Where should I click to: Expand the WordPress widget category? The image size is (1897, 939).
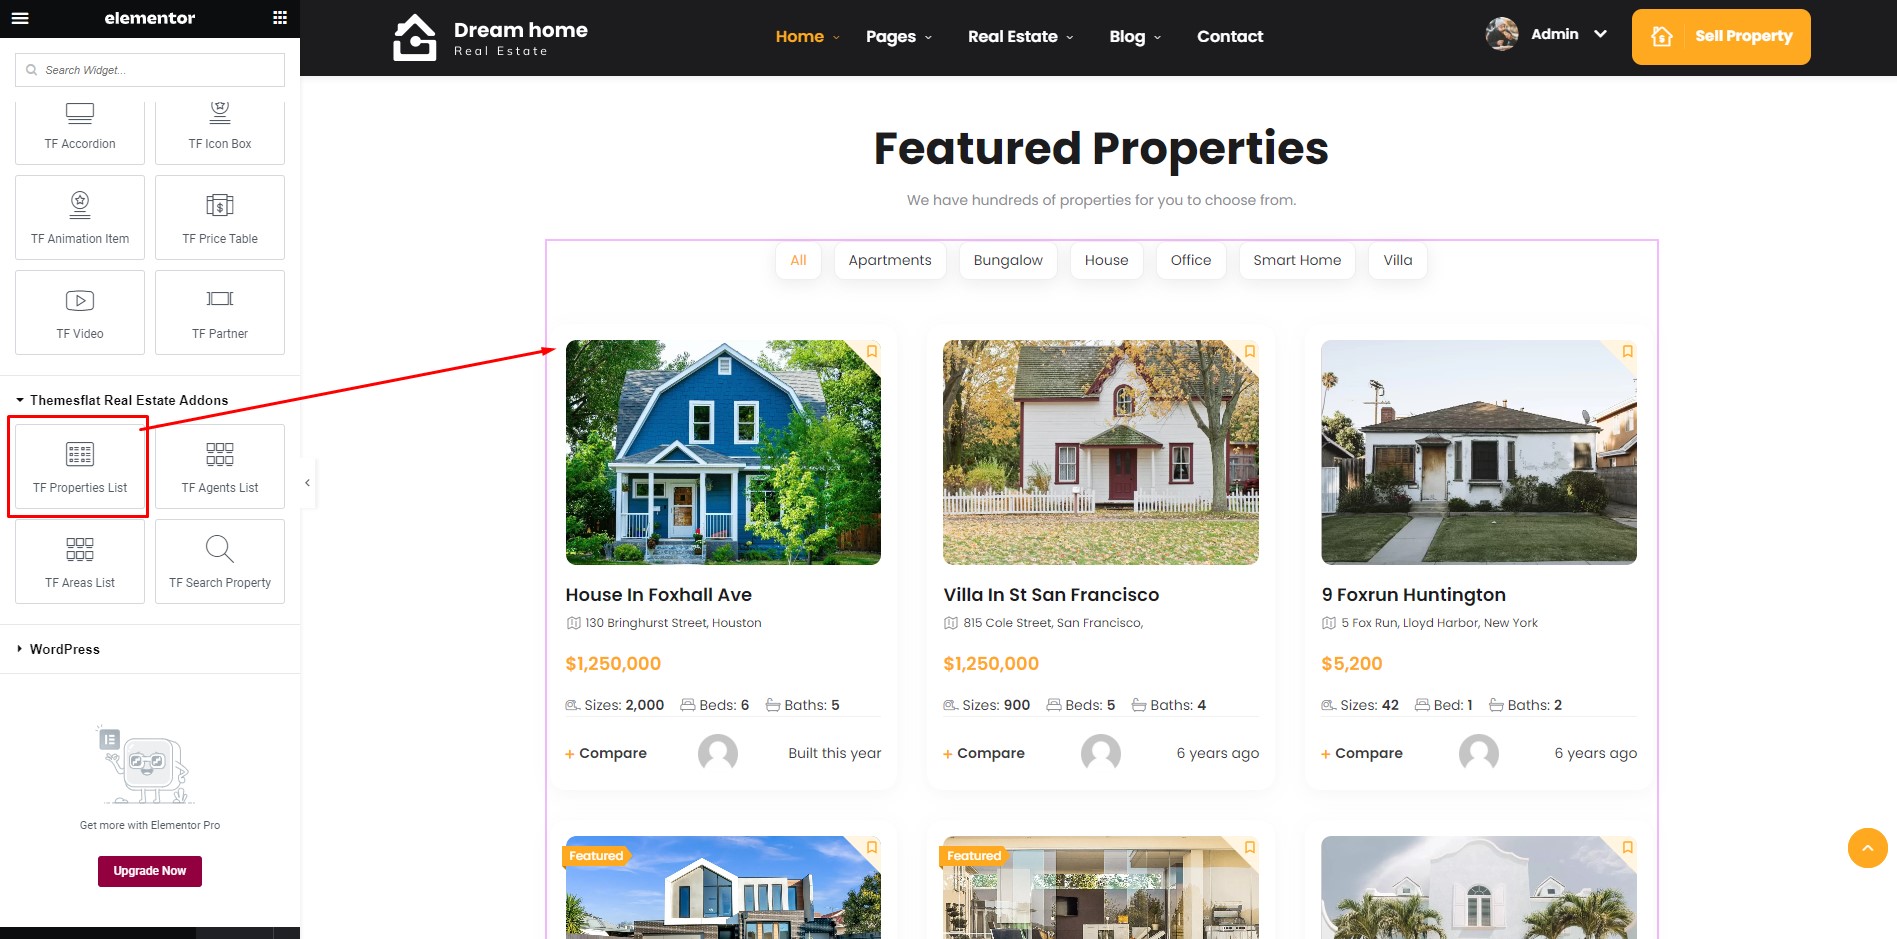coord(58,649)
